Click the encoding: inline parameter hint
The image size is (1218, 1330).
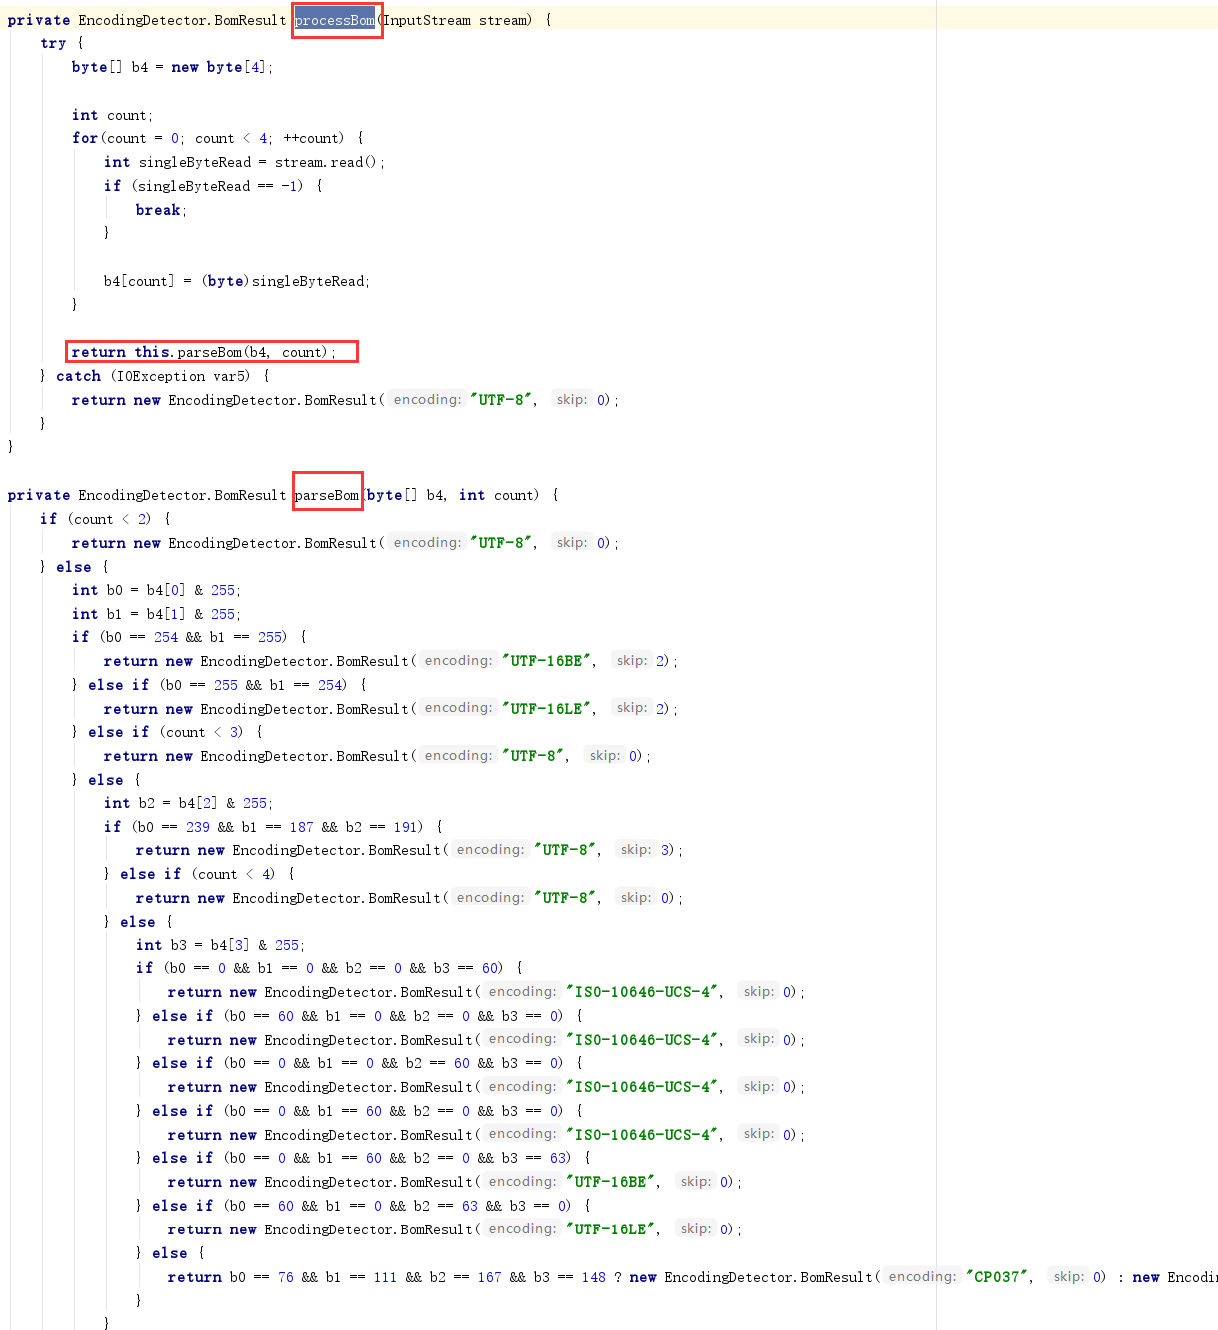tap(427, 399)
